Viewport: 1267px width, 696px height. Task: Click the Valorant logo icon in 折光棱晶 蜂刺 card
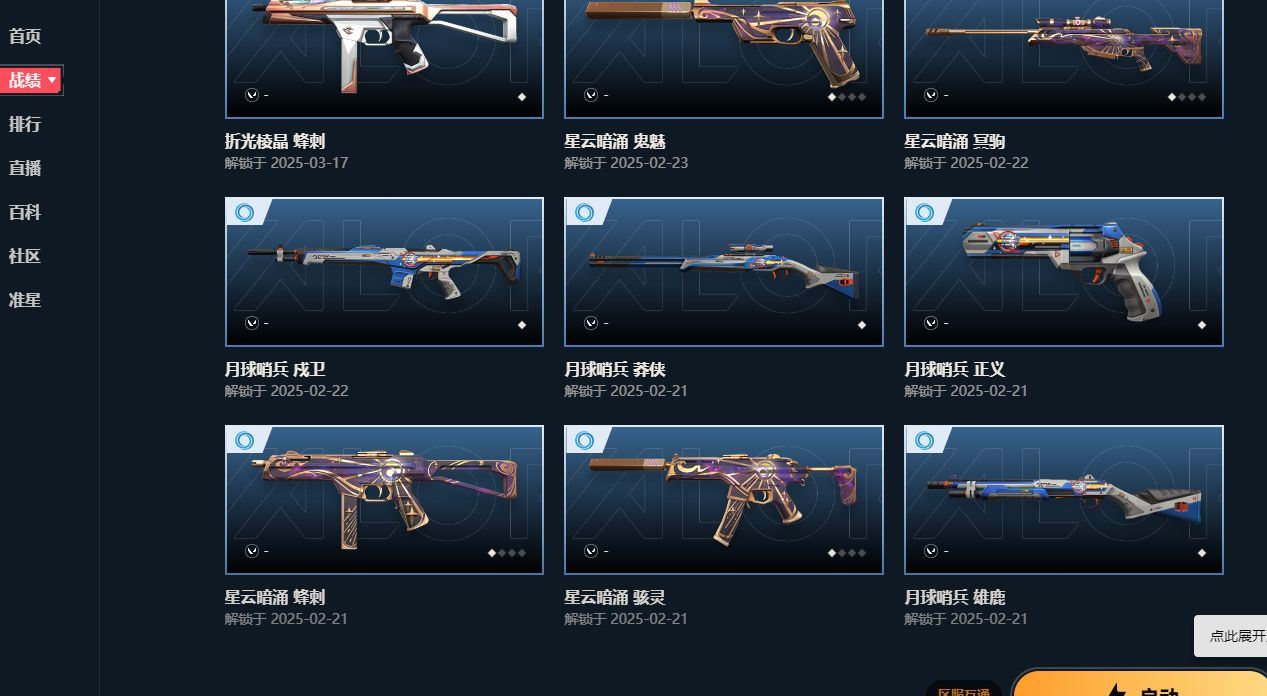pyautogui.click(x=251, y=95)
